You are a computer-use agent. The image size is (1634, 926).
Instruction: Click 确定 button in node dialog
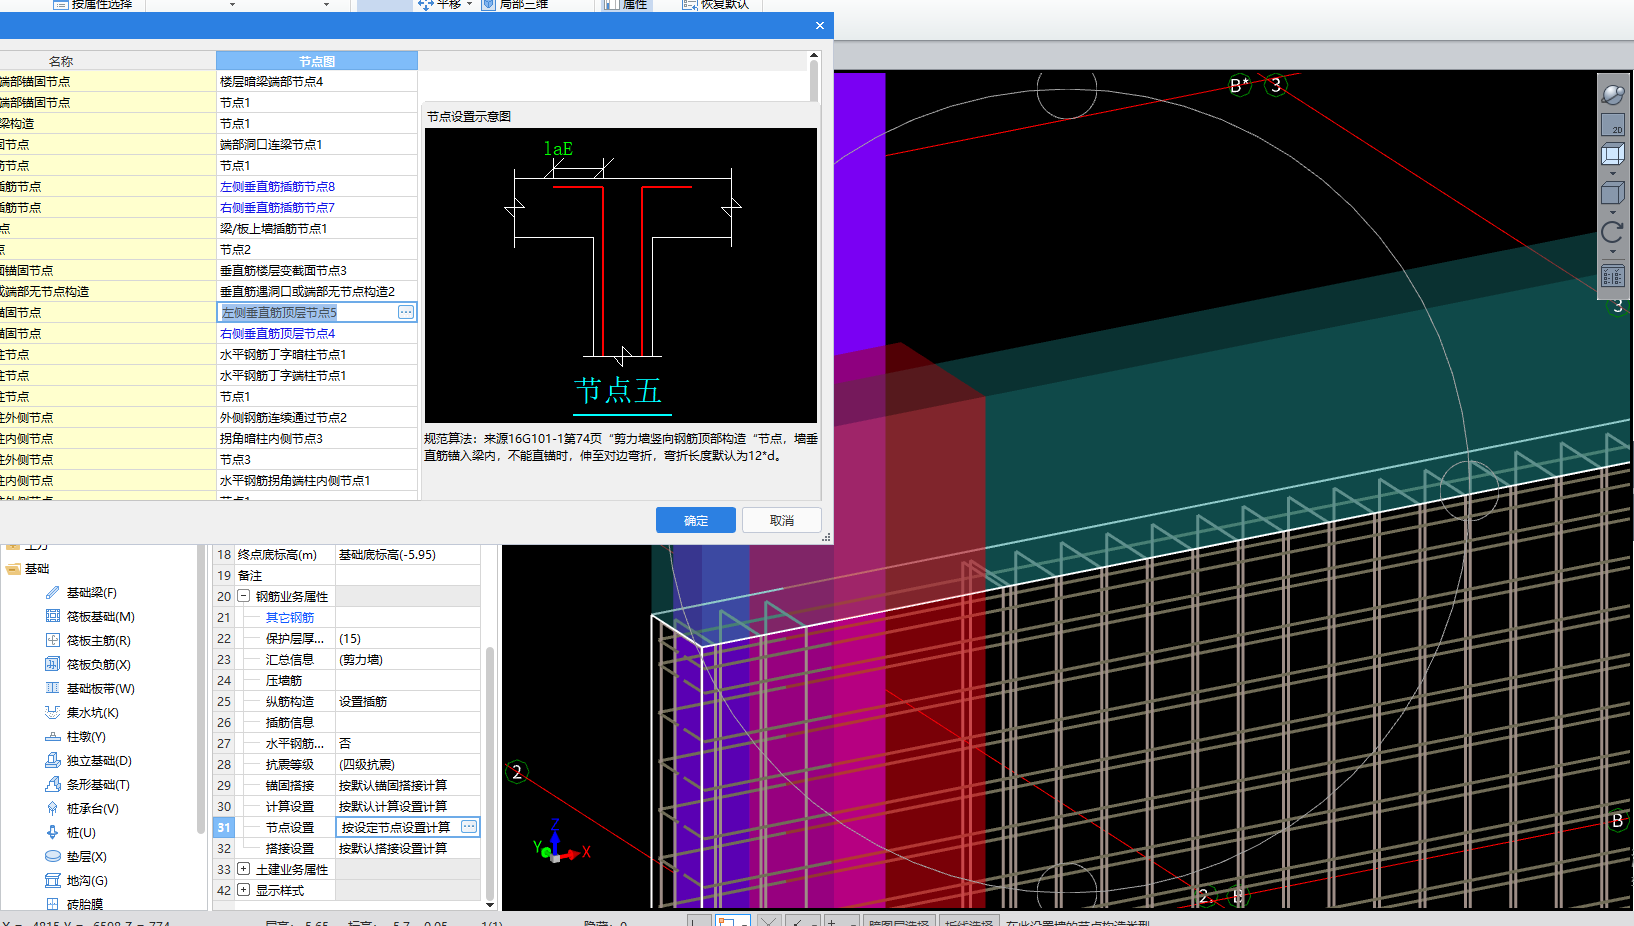(x=696, y=520)
